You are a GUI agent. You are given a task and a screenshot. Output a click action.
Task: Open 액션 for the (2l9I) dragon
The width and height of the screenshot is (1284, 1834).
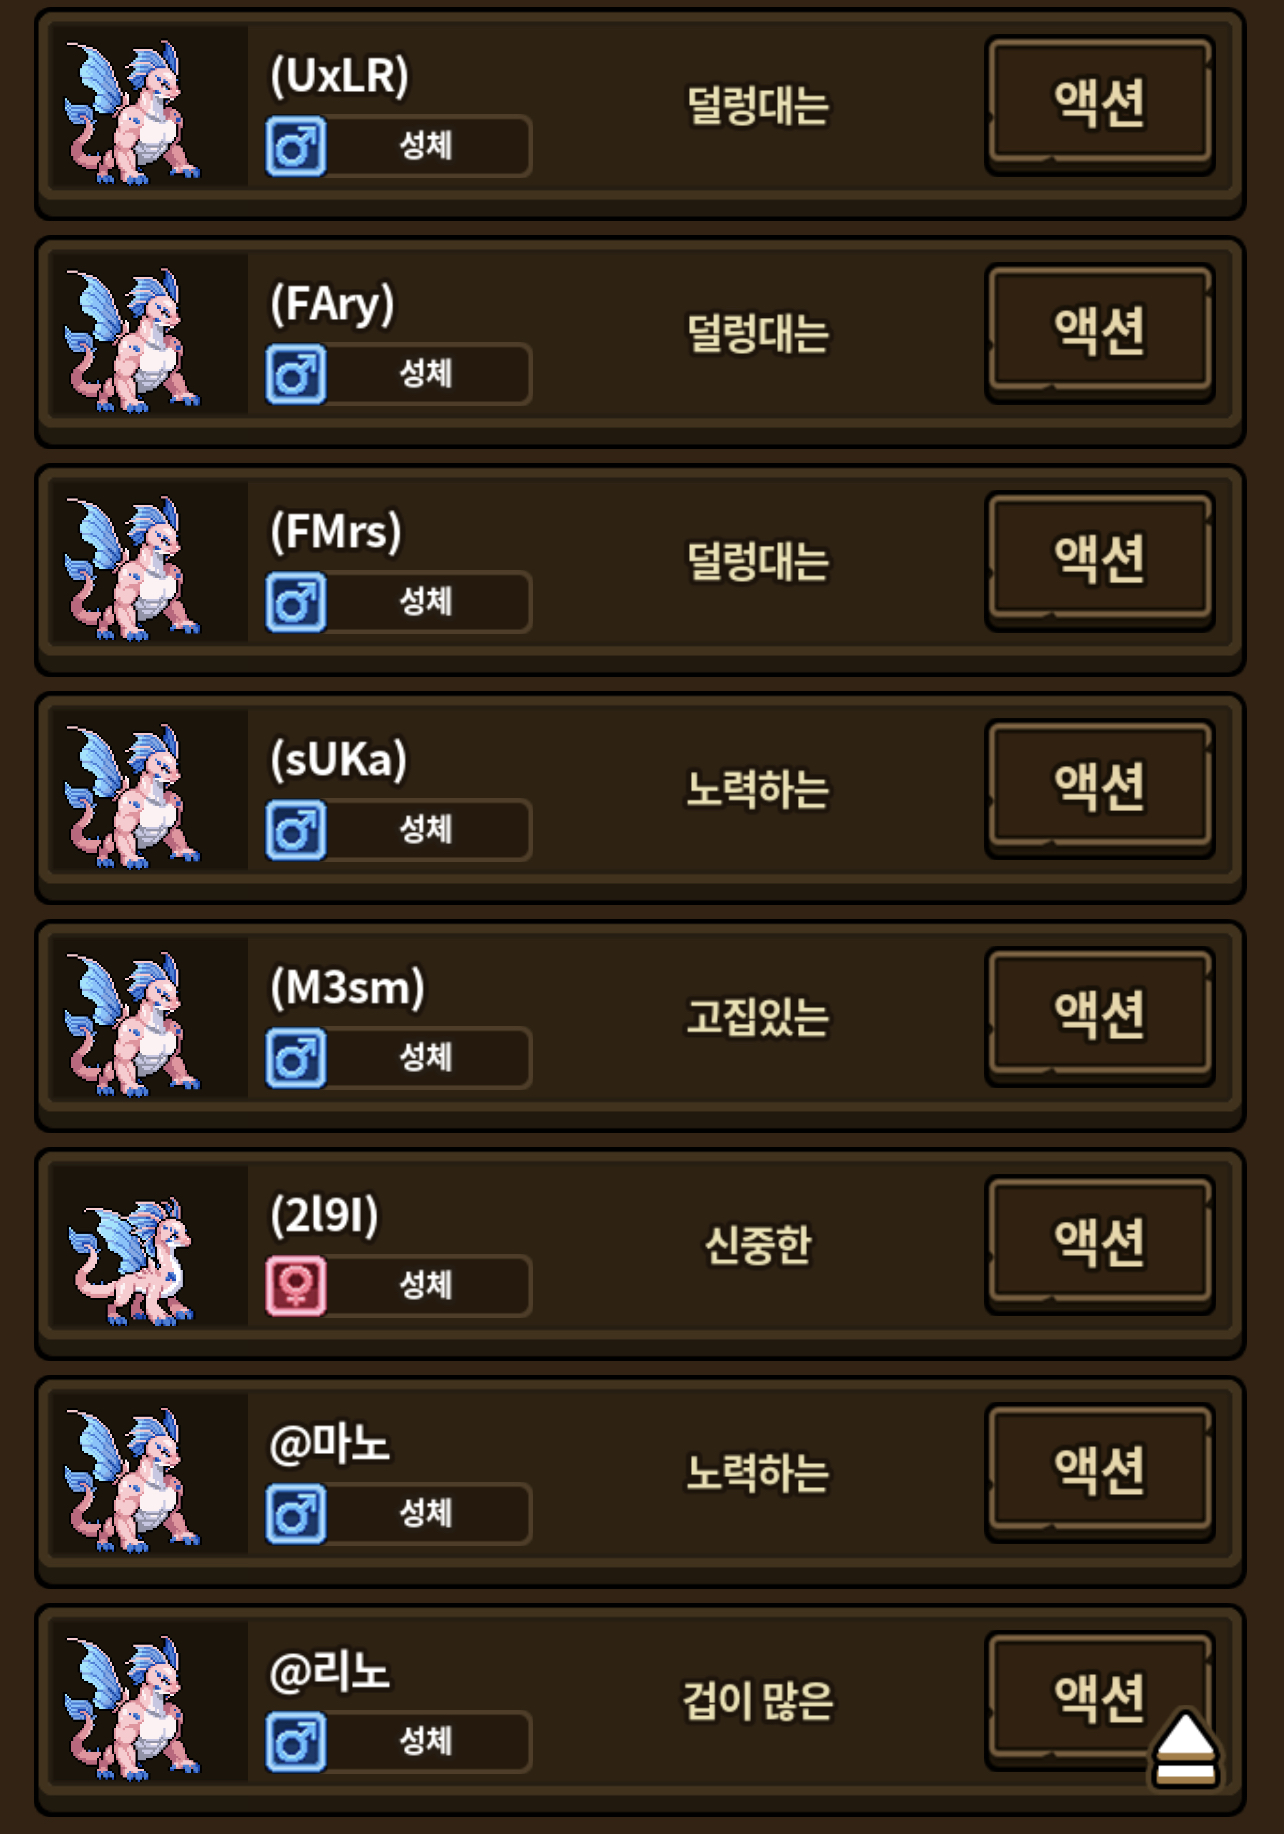click(x=1100, y=1244)
